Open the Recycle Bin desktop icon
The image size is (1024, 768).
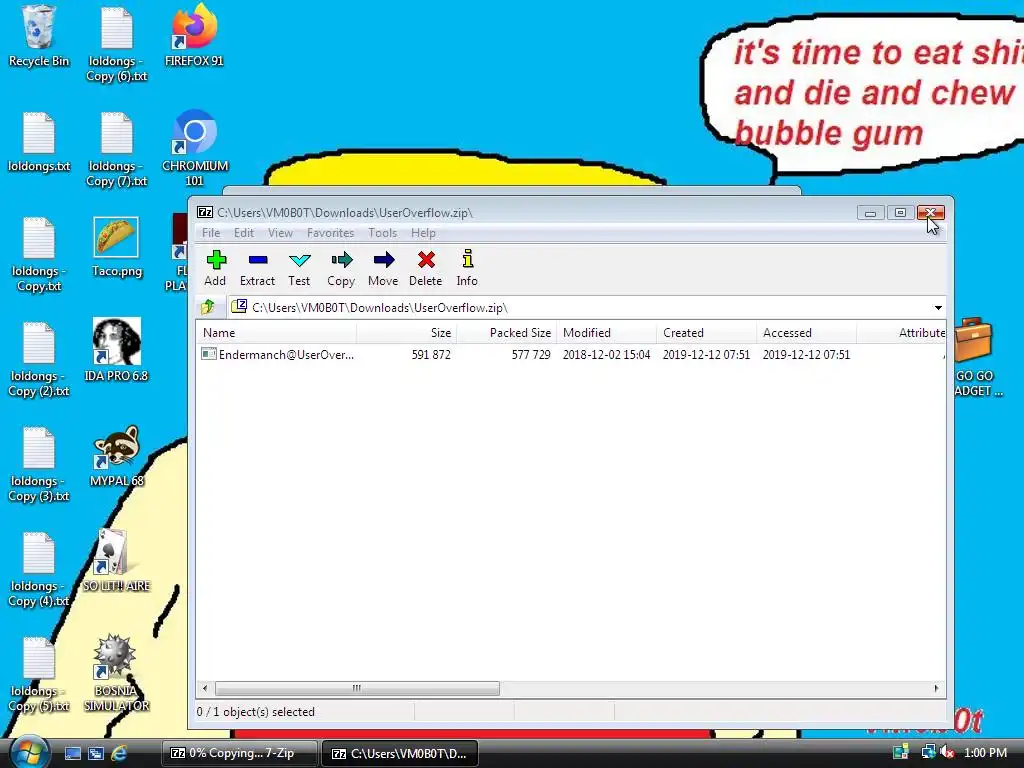tap(39, 36)
